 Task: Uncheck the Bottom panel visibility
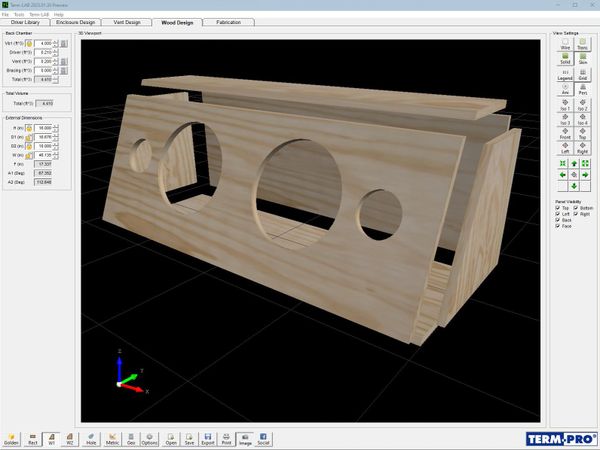click(576, 208)
